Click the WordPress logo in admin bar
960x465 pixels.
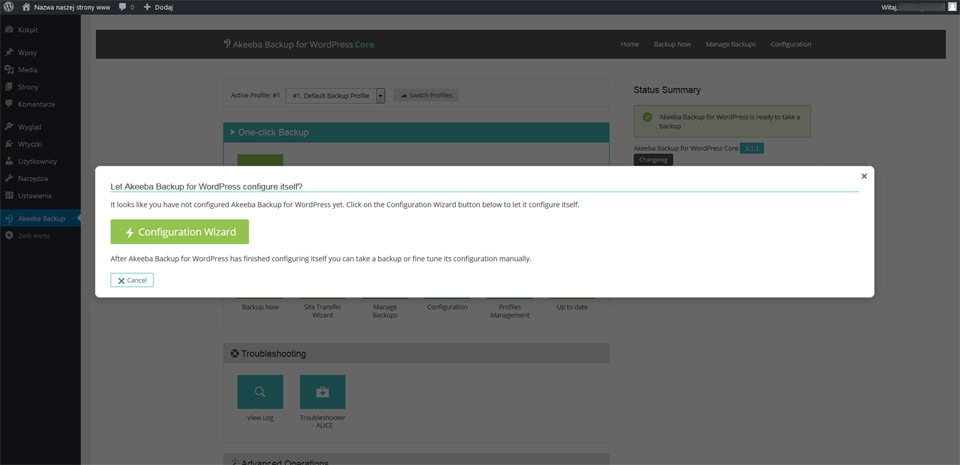point(9,7)
